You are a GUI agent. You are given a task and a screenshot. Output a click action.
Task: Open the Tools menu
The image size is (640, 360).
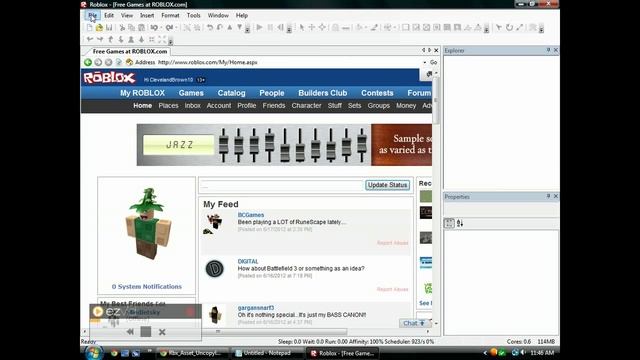pyautogui.click(x=193, y=16)
